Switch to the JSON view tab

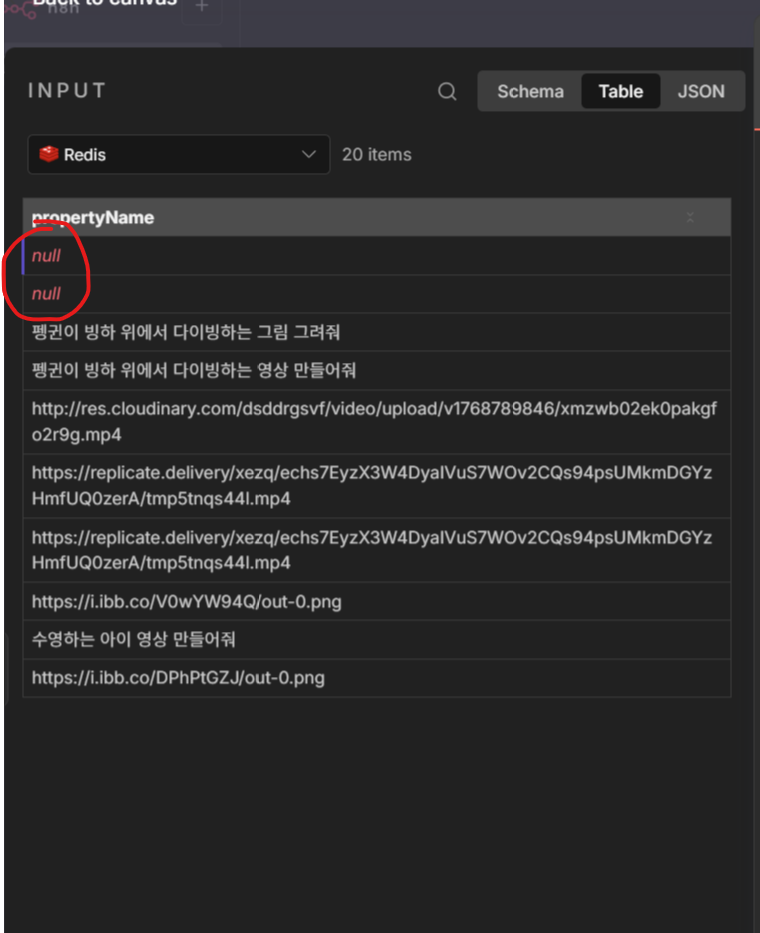click(x=701, y=91)
